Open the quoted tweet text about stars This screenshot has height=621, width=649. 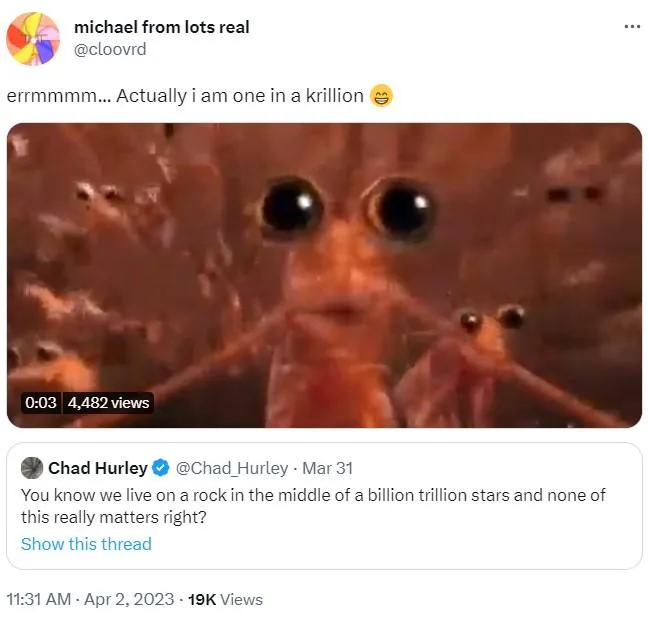point(313,506)
